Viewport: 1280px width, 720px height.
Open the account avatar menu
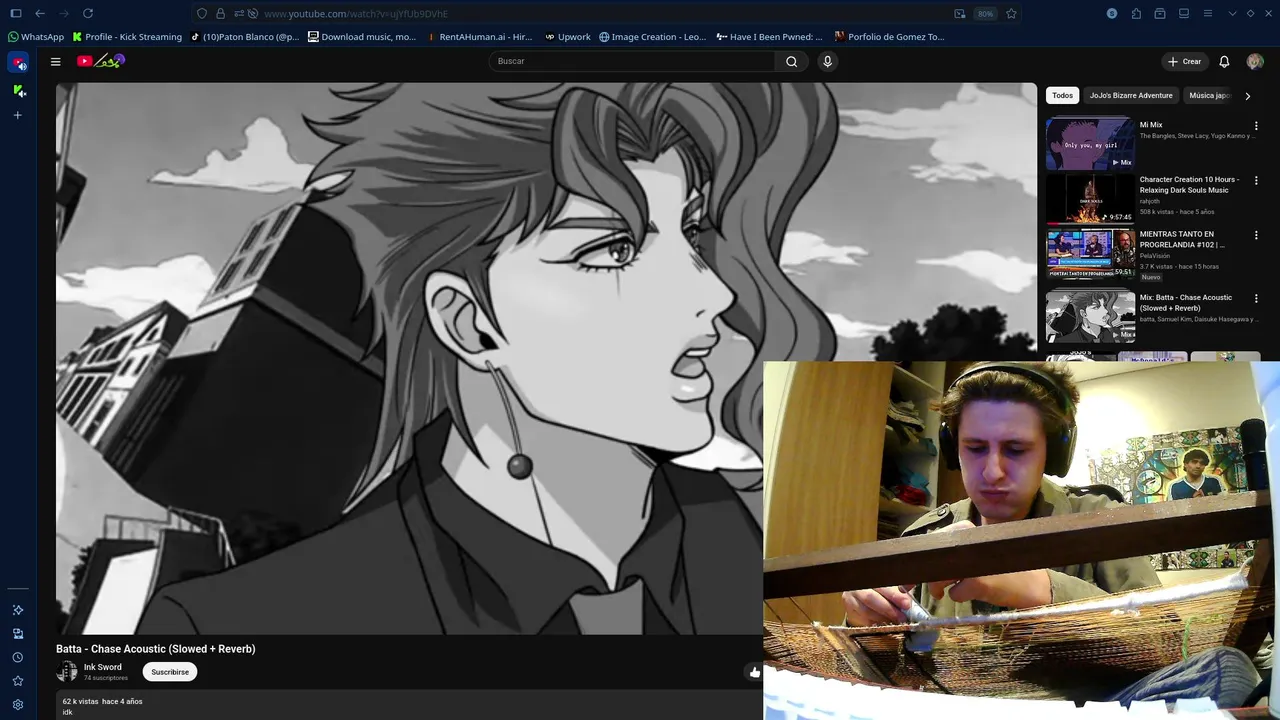pyautogui.click(x=1255, y=61)
